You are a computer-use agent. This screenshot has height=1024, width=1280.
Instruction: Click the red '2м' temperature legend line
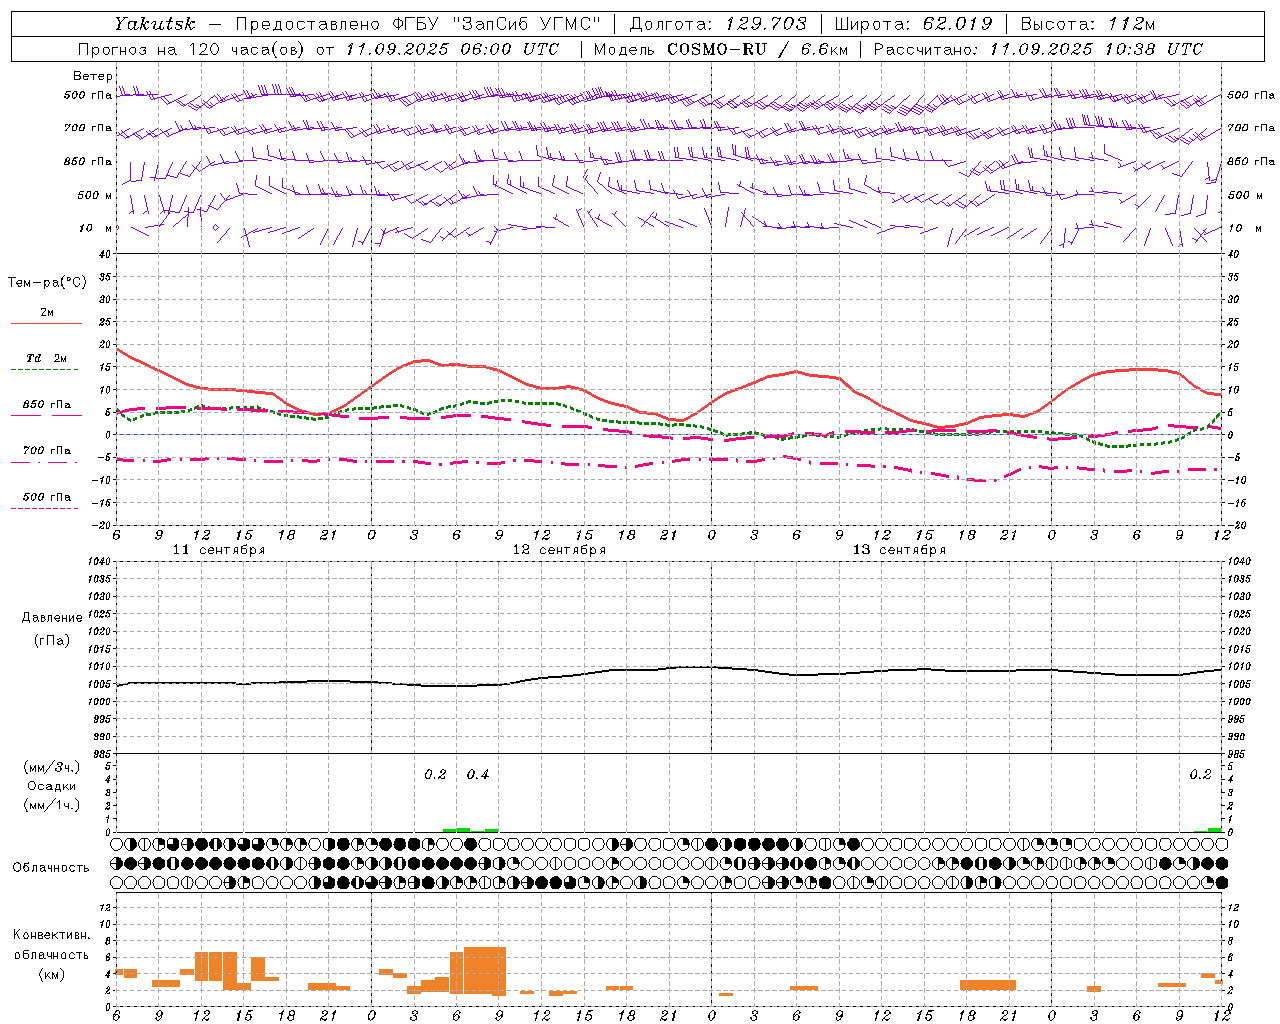point(46,323)
